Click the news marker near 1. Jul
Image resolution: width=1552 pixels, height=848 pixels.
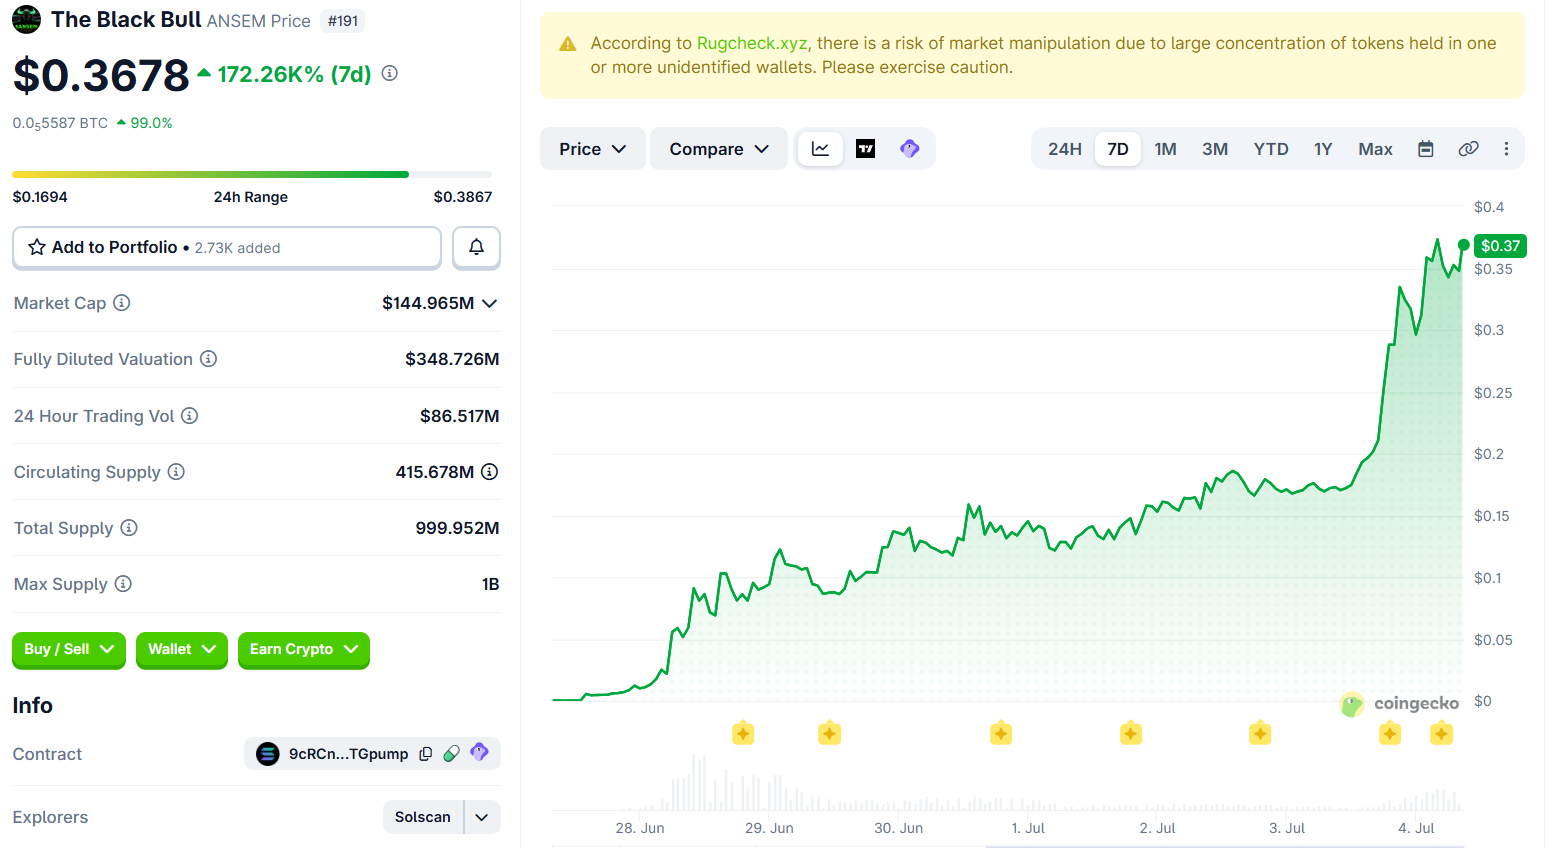1001,733
